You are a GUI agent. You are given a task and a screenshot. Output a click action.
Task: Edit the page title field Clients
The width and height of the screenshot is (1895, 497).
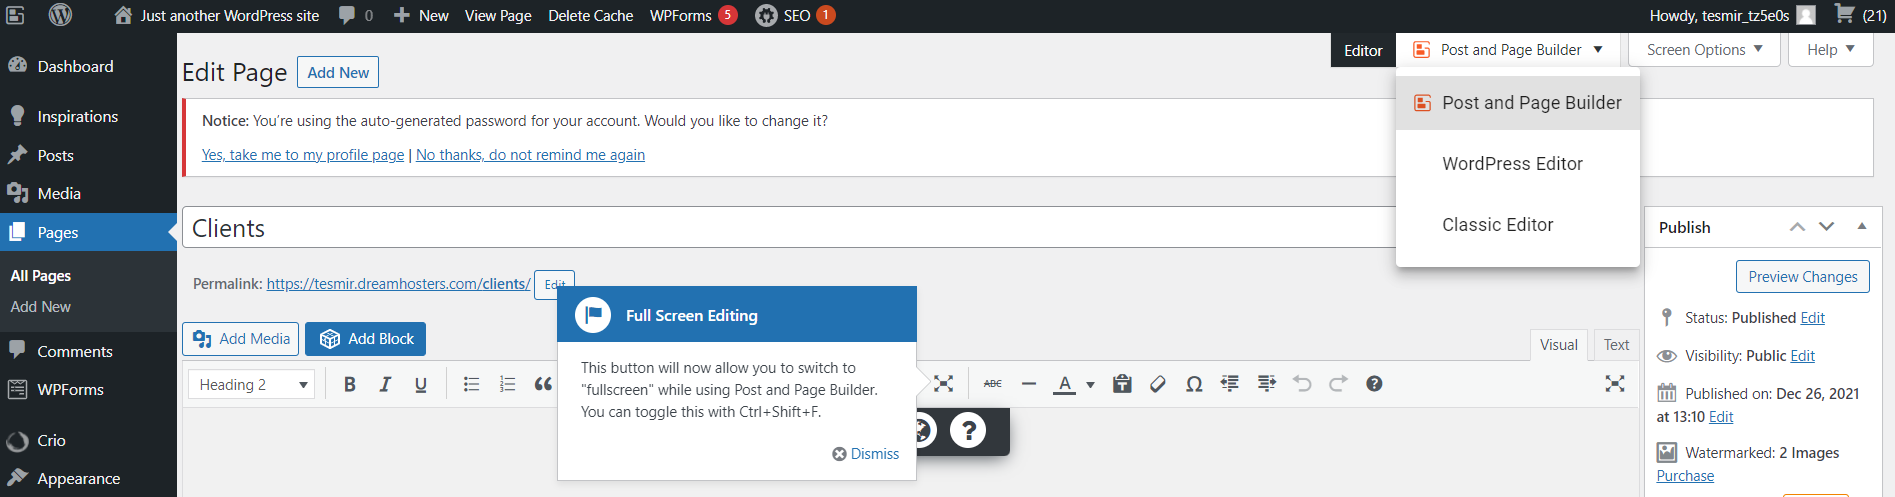[788, 228]
